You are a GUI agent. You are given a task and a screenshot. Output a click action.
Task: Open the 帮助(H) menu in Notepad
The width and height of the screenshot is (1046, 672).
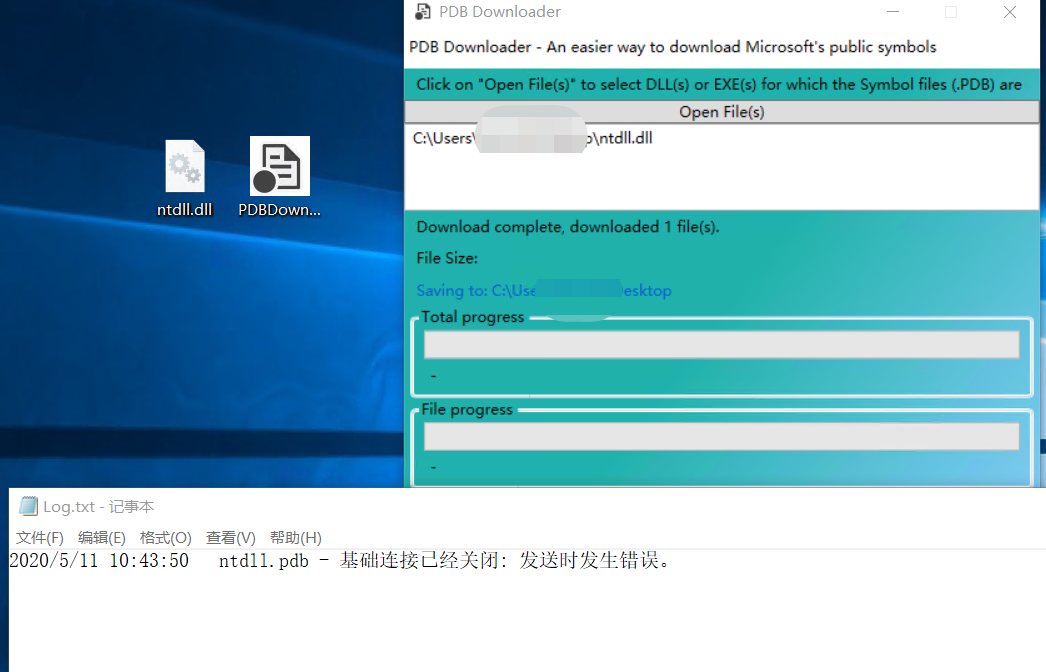296,538
